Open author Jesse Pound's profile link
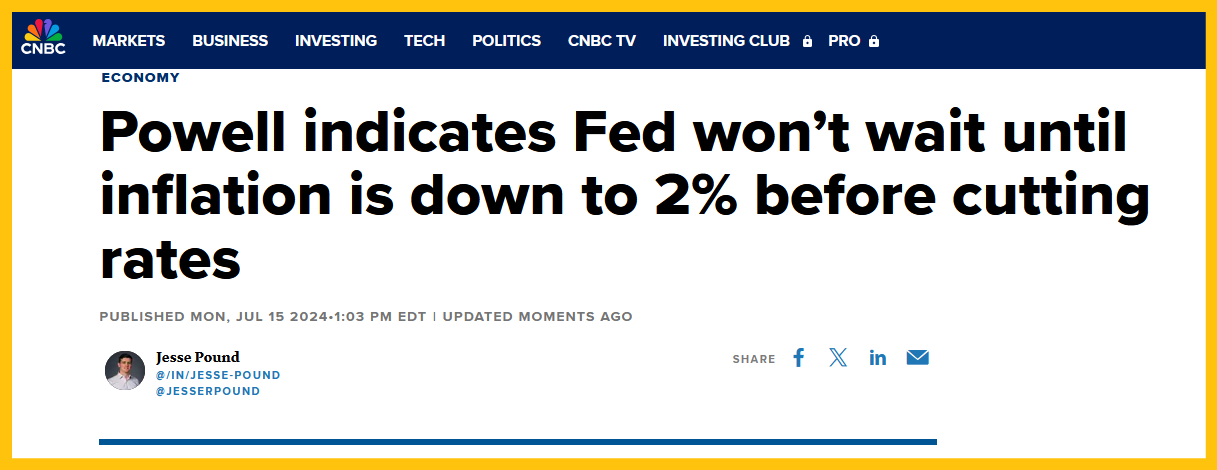1217x470 pixels. pos(198,357)
